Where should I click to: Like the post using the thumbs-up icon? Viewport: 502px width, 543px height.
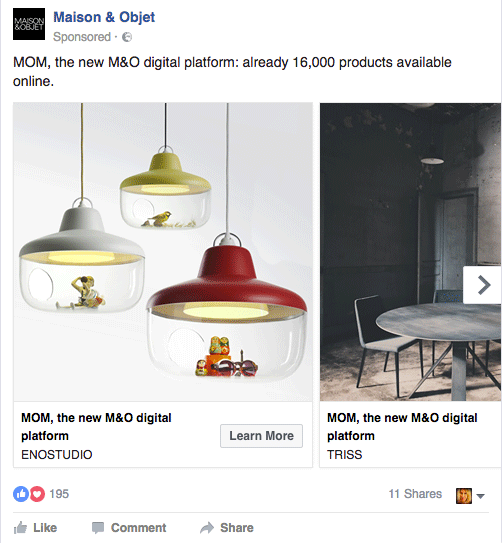(20, 528)
